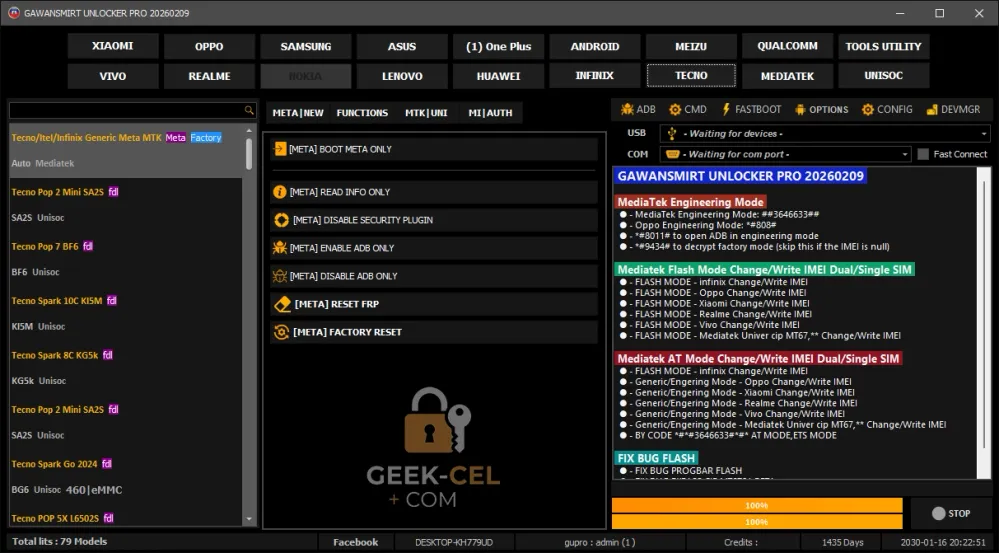Click the upper orange 100% progress bar
Image resolution: width=999 pixels, height=553 pixels.
click(757, 505)
